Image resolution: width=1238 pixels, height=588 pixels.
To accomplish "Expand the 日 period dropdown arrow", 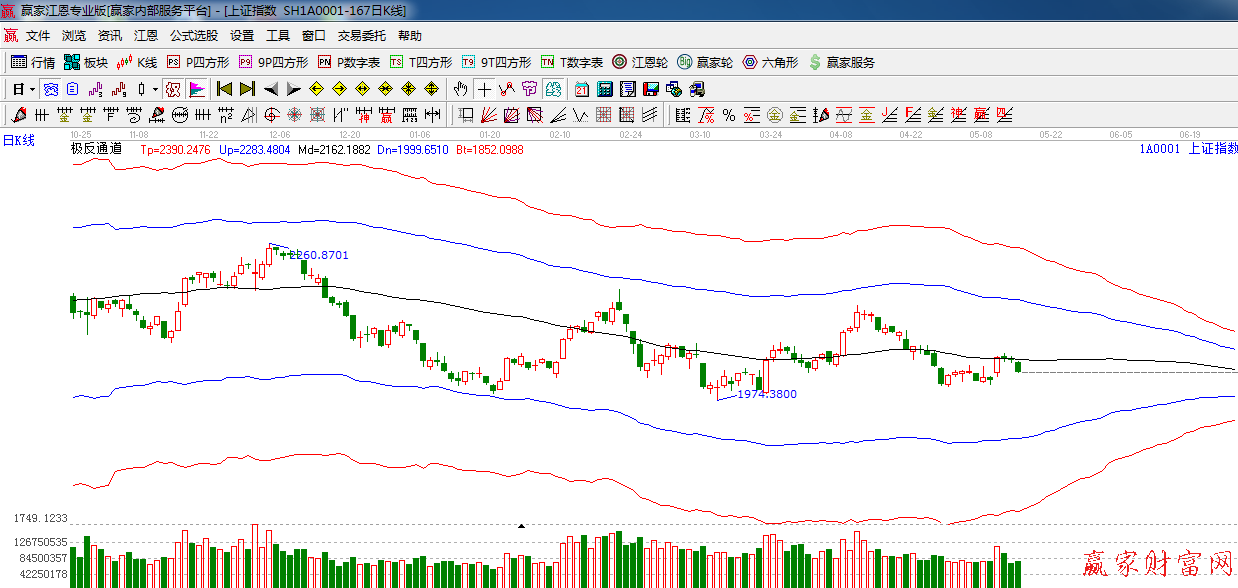I will 32,89.
